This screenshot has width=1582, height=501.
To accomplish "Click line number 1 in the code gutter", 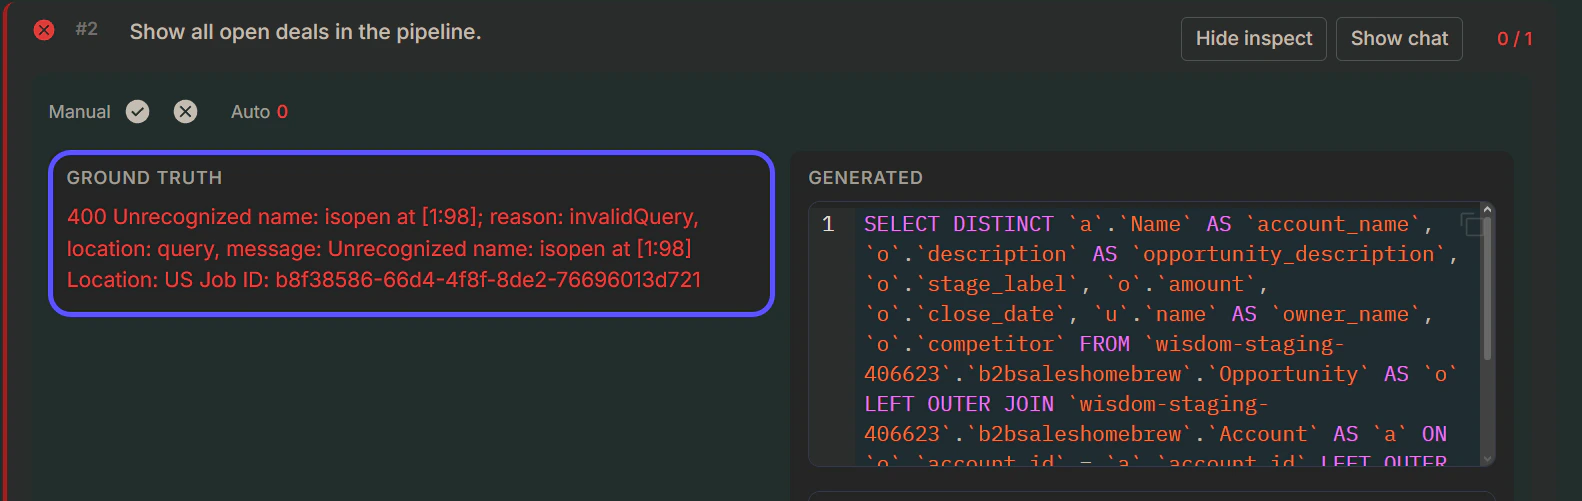I will click(x=828, y=224).
